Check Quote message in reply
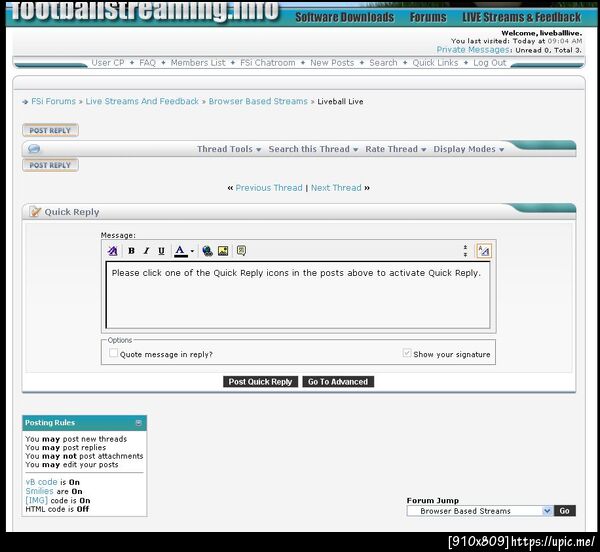 pos(113,353)
